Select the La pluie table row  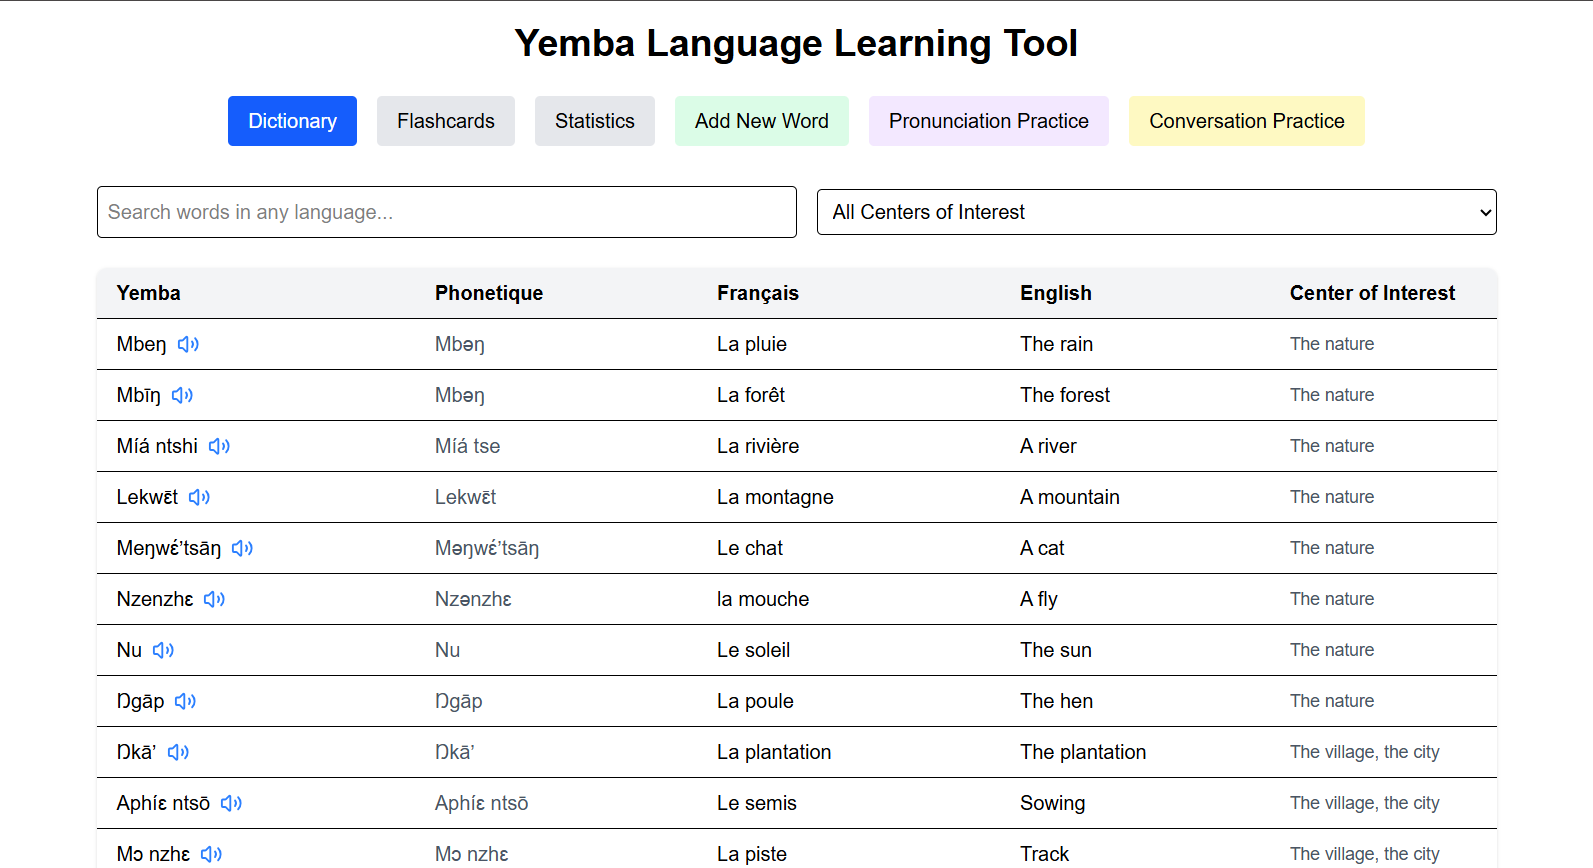click(x=751, y=344)
